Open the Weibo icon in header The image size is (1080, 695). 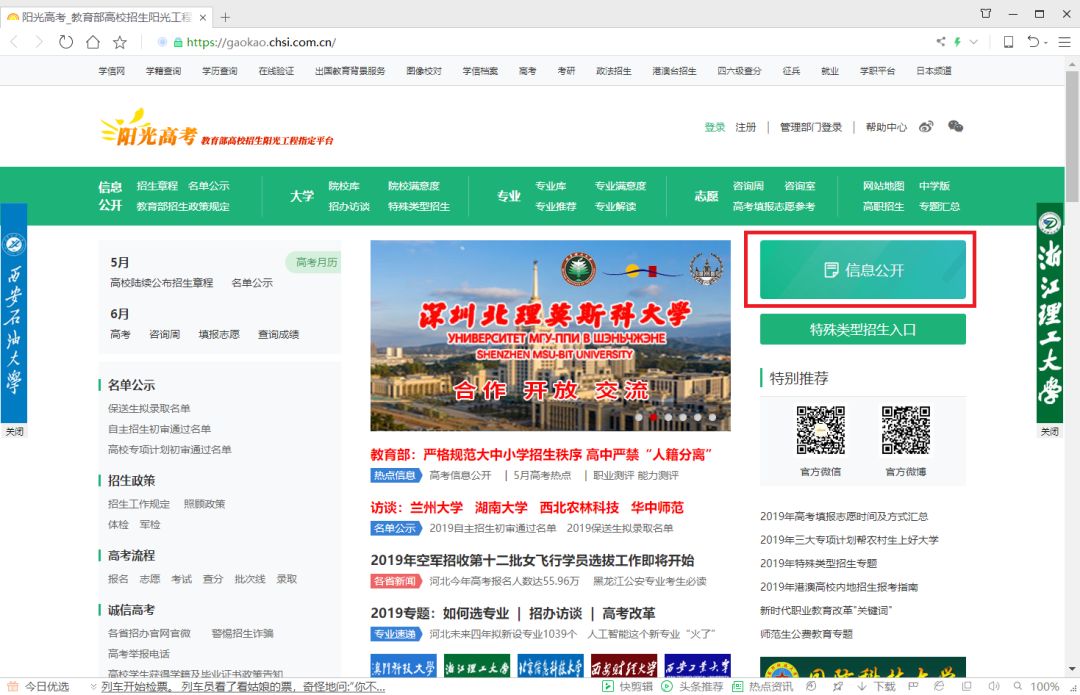pyautogui.click(x=926, y=127)
